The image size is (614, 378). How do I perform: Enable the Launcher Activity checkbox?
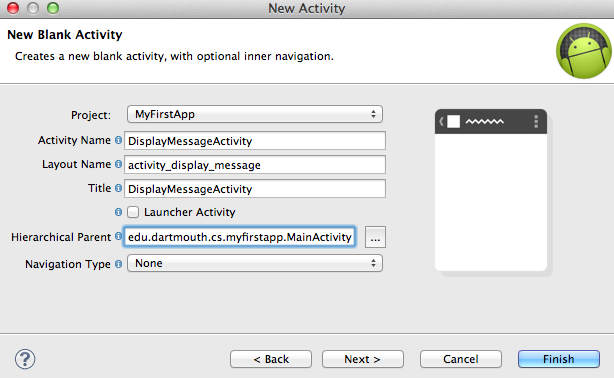(133, 212)
